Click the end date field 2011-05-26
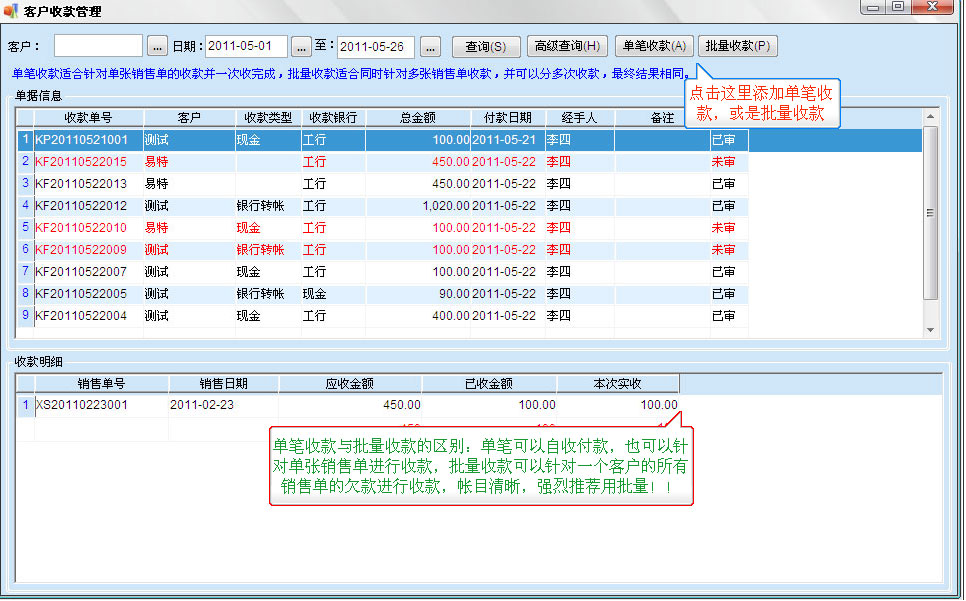Image resolution: width=966 pixels, height=601 pixels. pyautogui.click(x=375, y=46)
